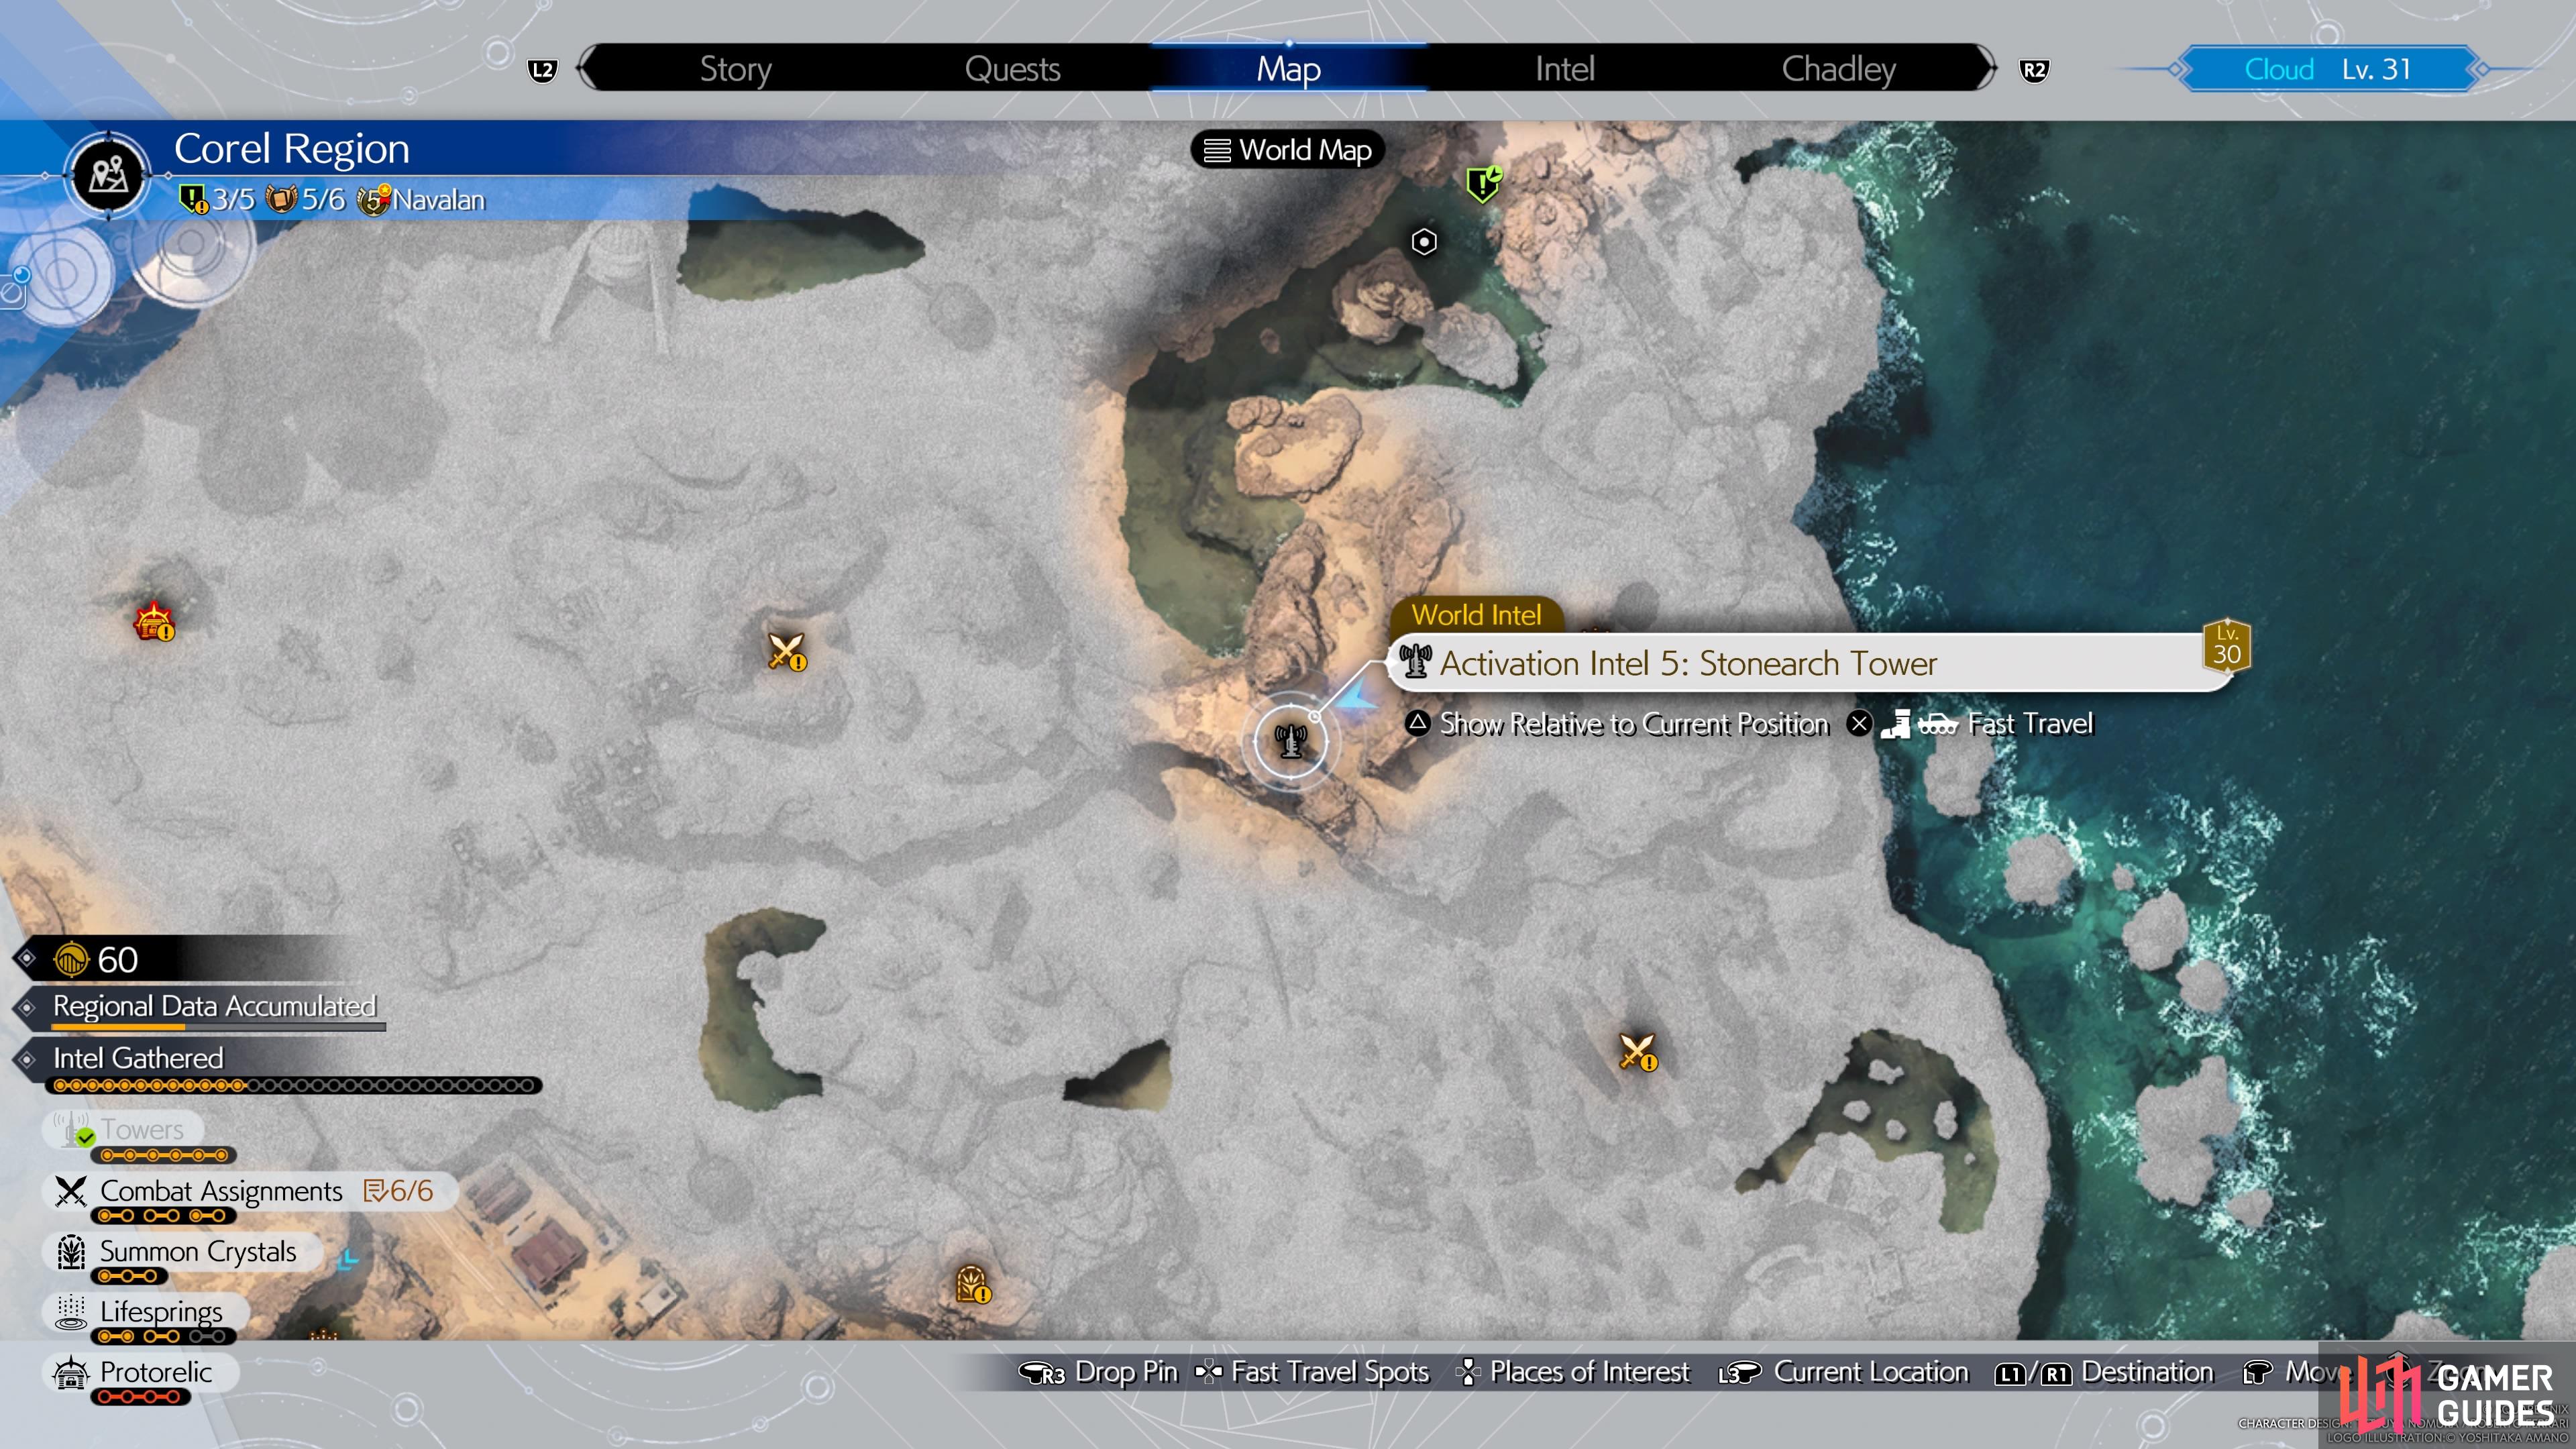Click the Cloud Lv. 31 character banner
Screen dimensions: 2576x1449
[2328, 69]
